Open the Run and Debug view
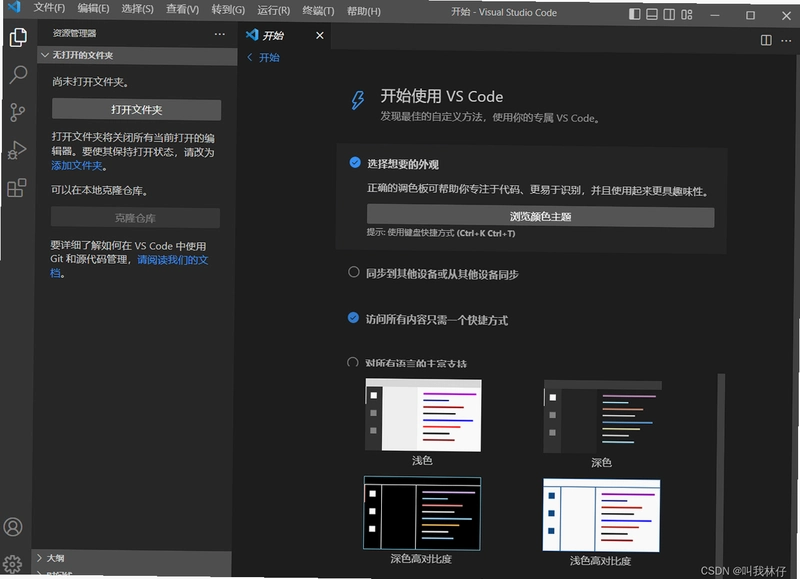Image resolution: width=800 pixels, height=579 pixels. [x=17, y=150]
